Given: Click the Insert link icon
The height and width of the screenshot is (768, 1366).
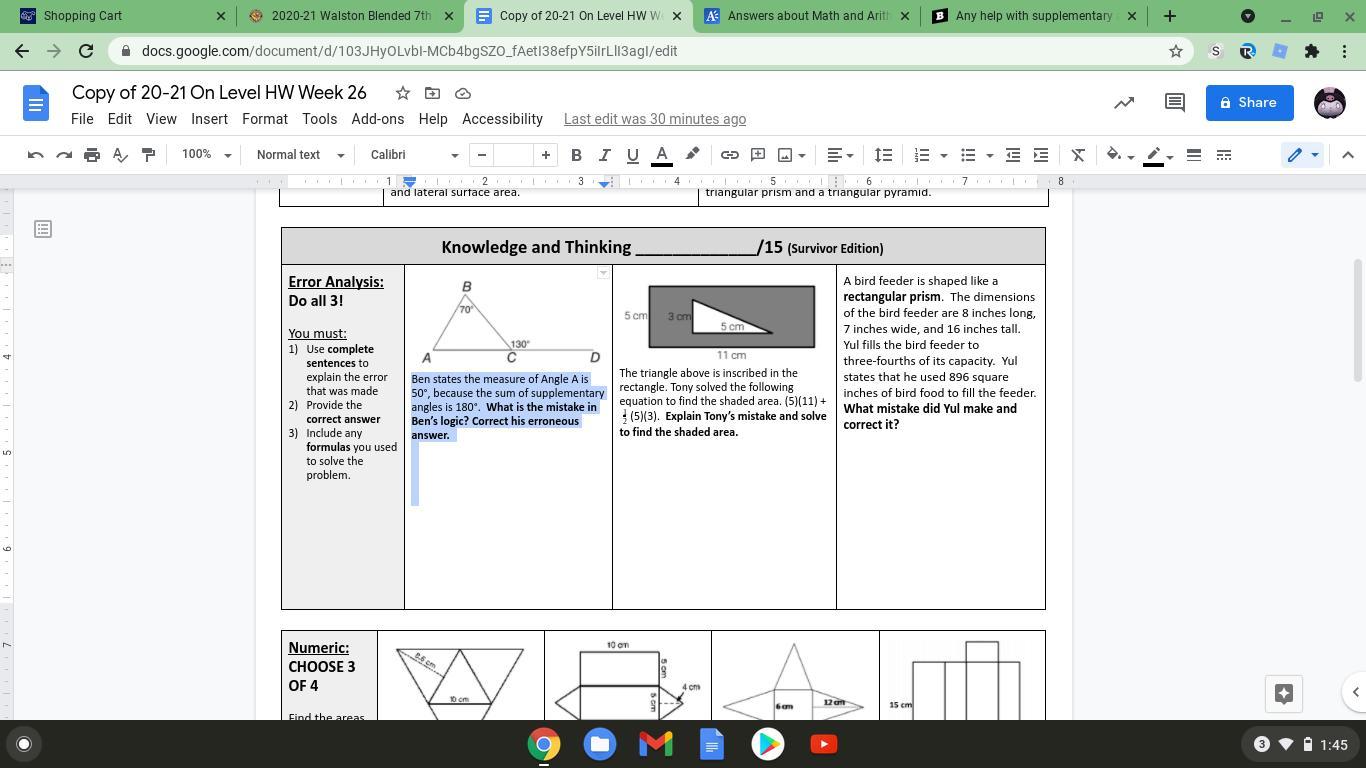Looking at the screenshot, I should pos(730,155).
